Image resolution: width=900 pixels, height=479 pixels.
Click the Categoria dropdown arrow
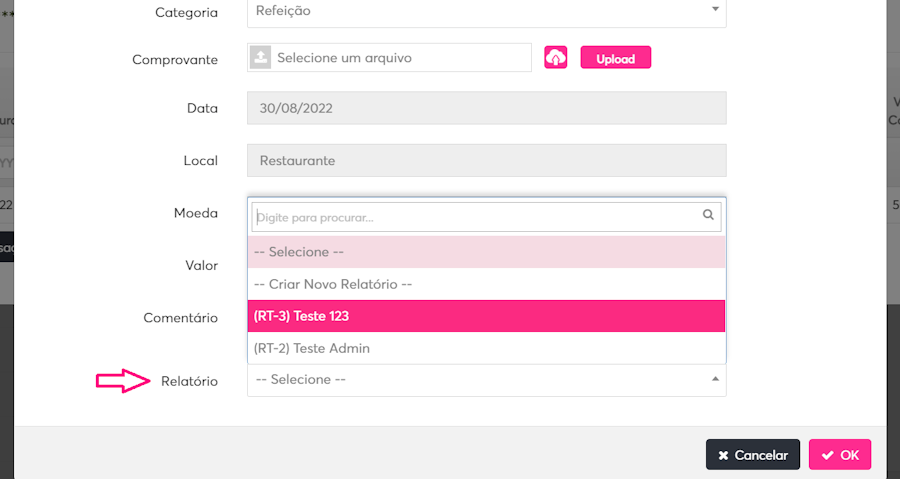[x=714, y=9]
